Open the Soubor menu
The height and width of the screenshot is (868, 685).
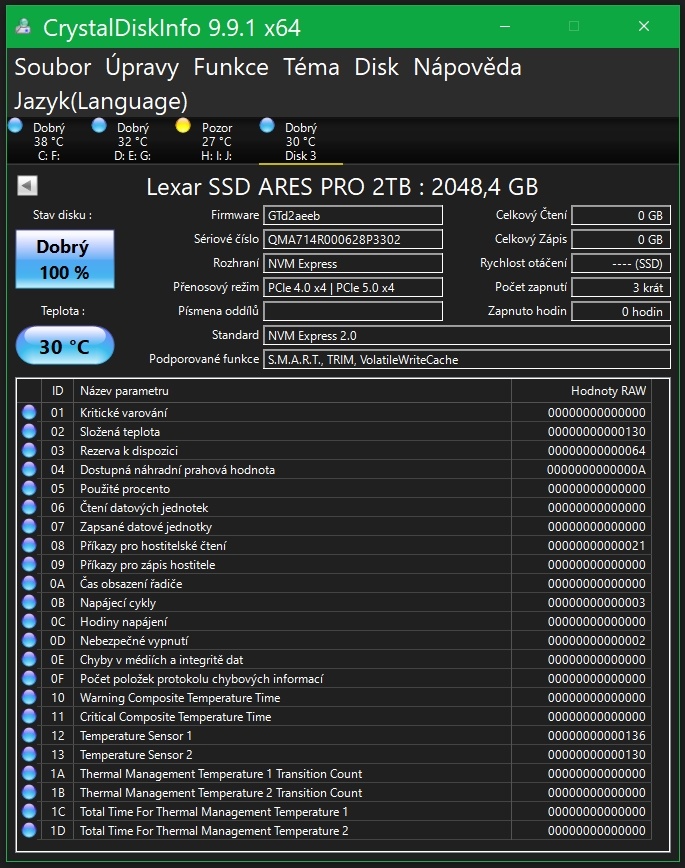click(x=53, y=68)
